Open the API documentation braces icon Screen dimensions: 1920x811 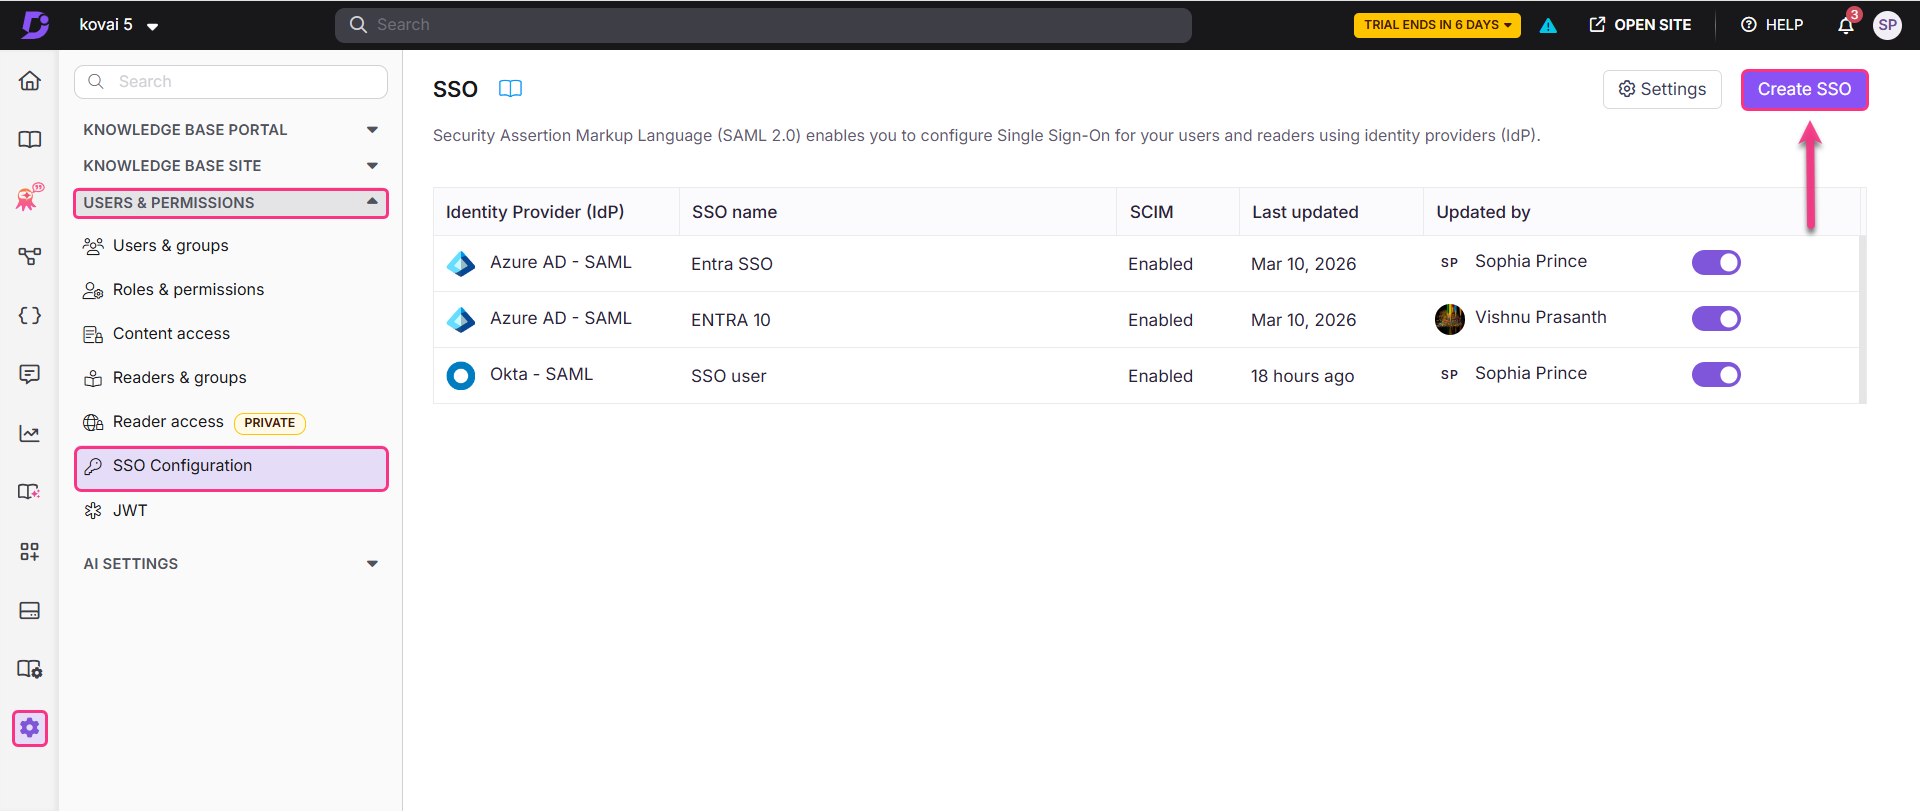coord(30,315)
